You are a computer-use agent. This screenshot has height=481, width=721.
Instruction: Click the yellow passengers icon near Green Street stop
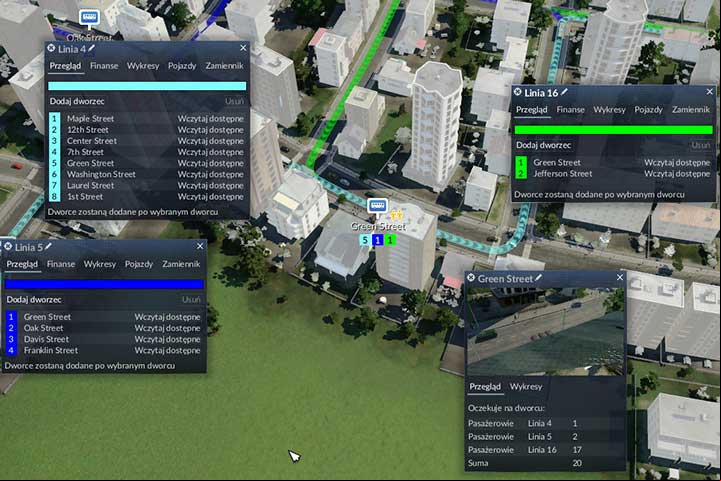[397, 215]
